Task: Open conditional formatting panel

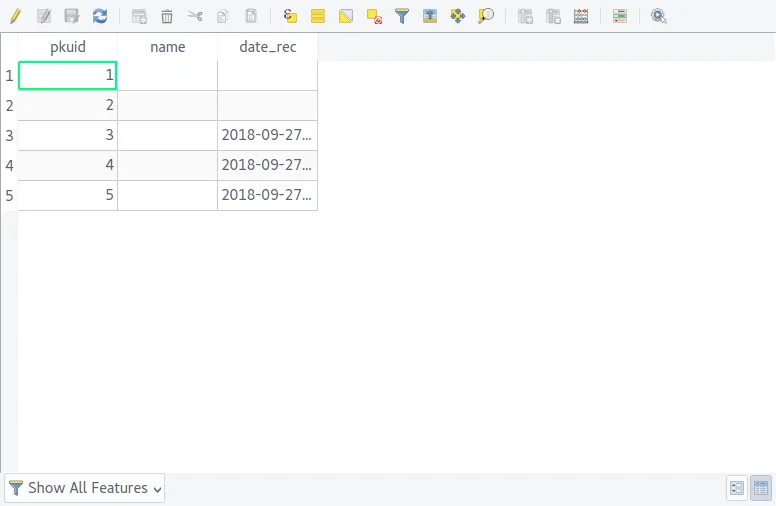Action: tap(620, 16)
